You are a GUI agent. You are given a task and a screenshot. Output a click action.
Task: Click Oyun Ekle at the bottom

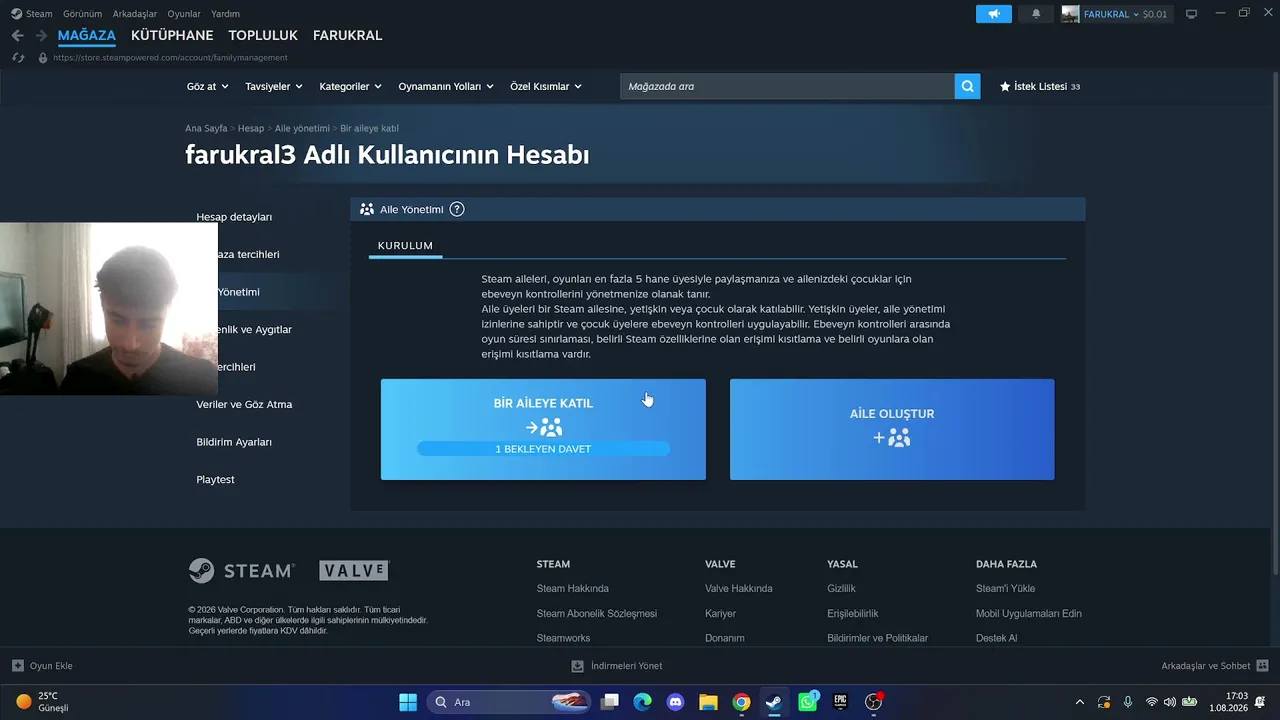(42, 666)
